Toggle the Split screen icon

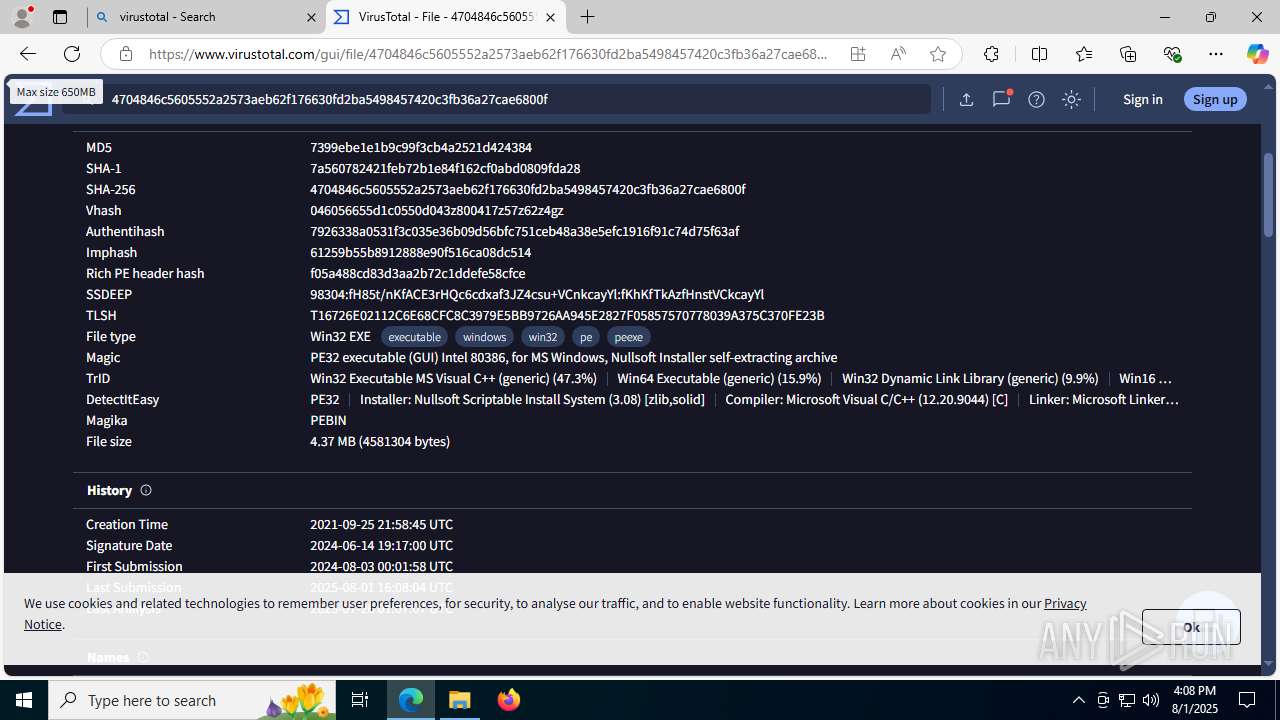tap(1039, 54)
